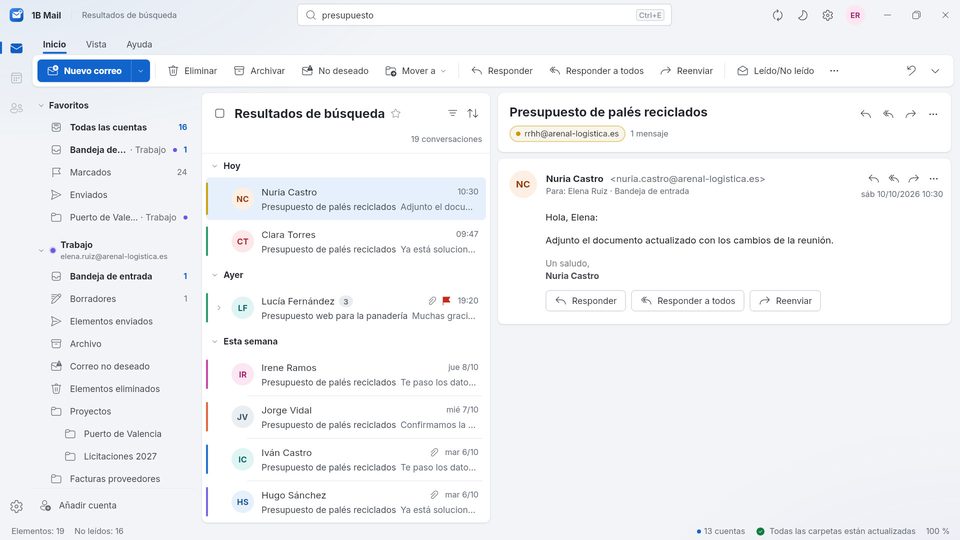Viewport: 960px width, 540px height.
Task: Click Responder a todos button below the message
Action: [x=688, y=301]
